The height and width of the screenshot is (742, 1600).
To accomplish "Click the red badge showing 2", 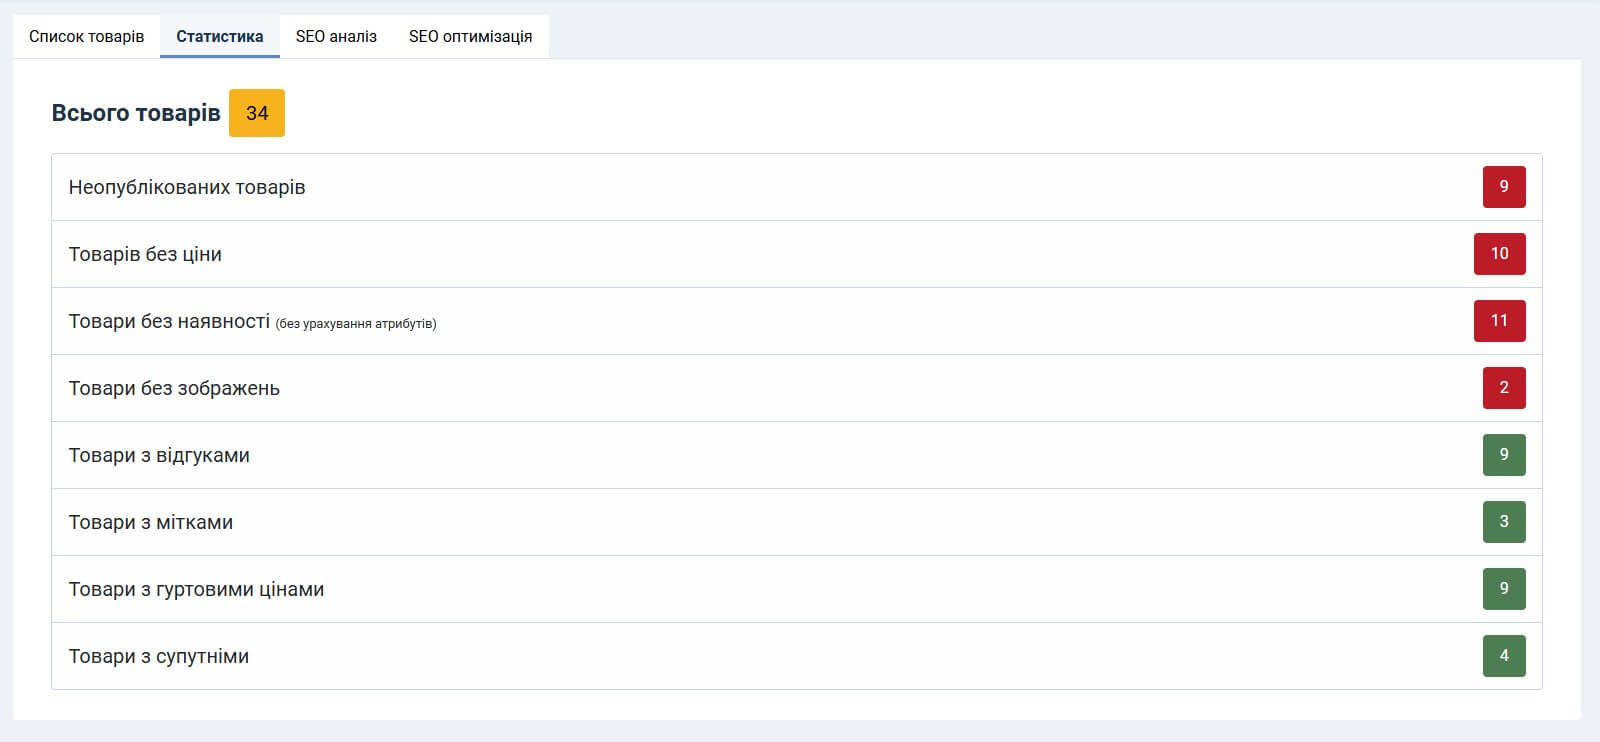I will tap(1503, 388).
